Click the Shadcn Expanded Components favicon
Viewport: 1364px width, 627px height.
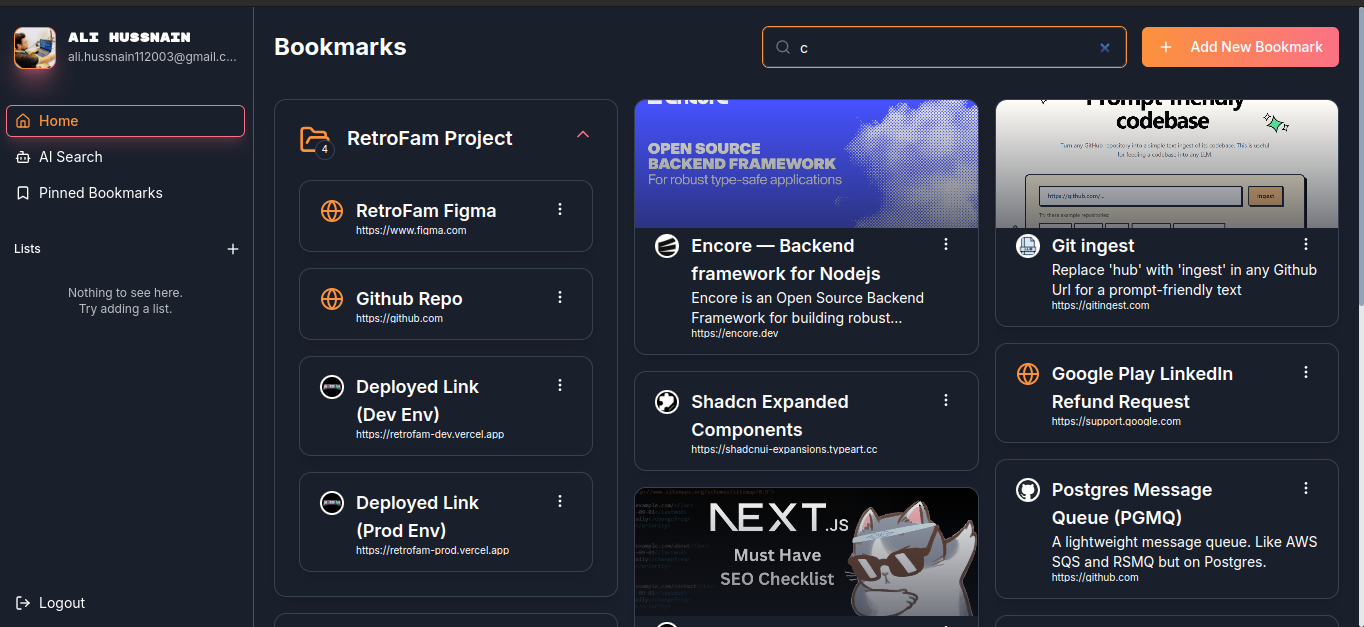[x=667, y=402]
